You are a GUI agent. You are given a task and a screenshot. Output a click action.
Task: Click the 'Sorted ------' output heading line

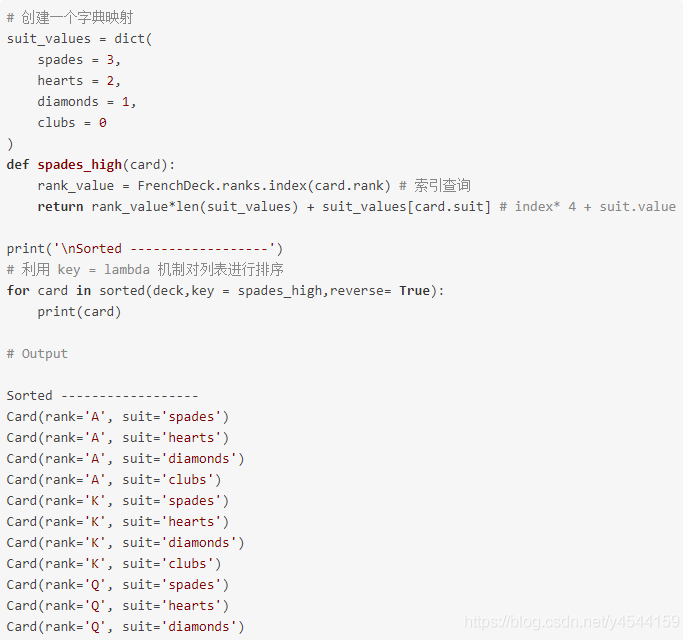pos(102,396)
